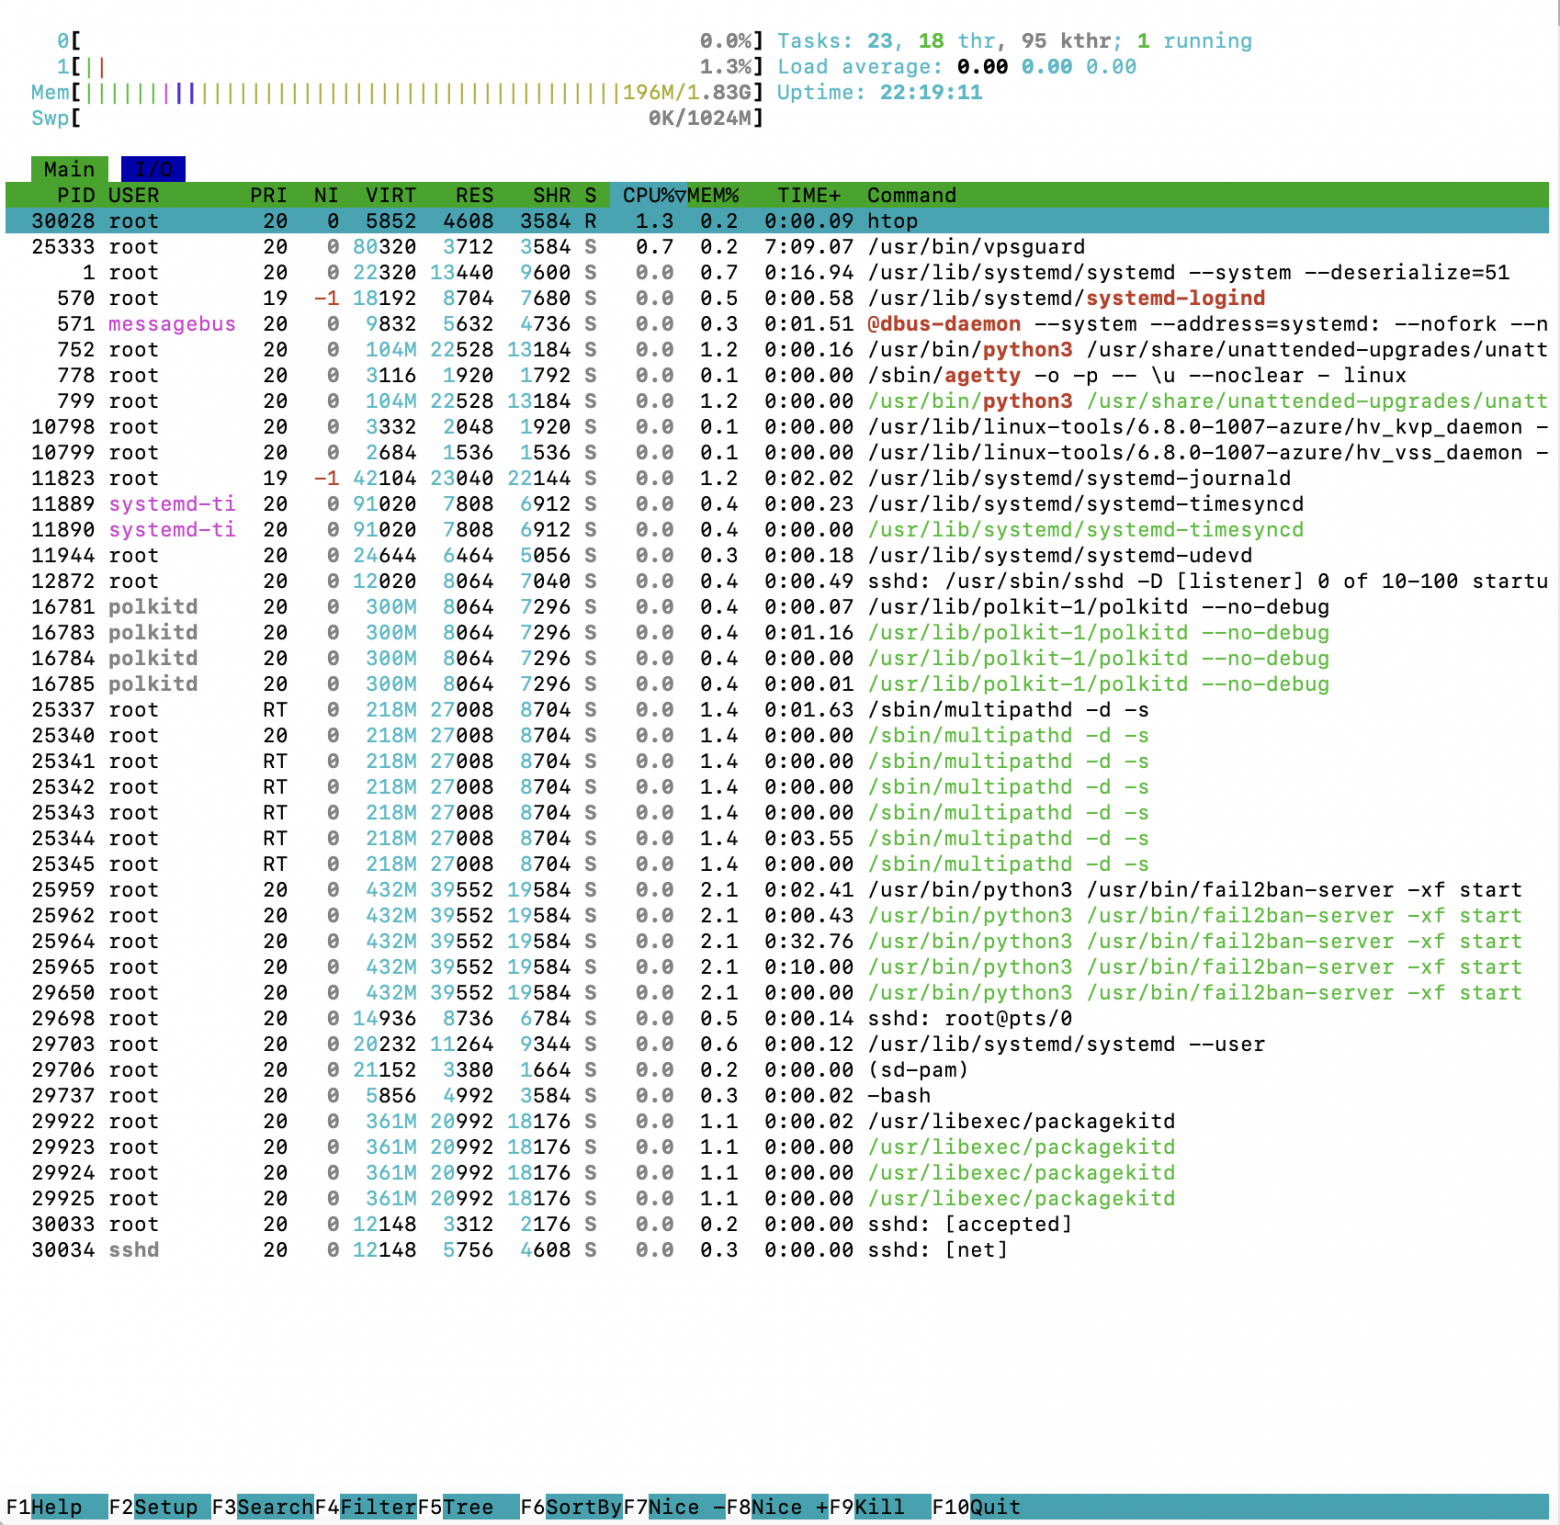Click the Tasks count meter
The height and width of the screenshot is (1525, 1560).
click(x=1014, y=41)
